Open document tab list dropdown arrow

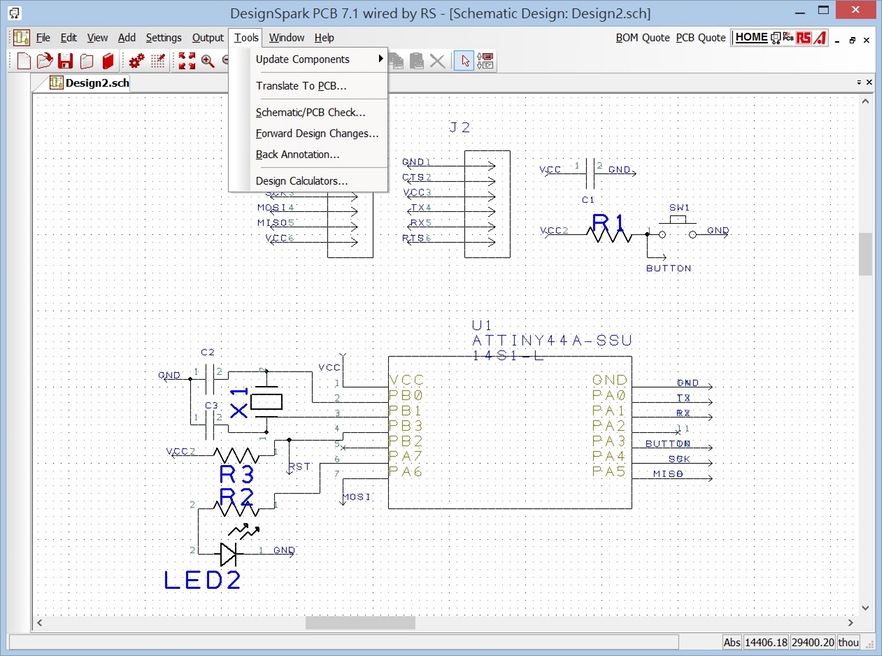859,82
